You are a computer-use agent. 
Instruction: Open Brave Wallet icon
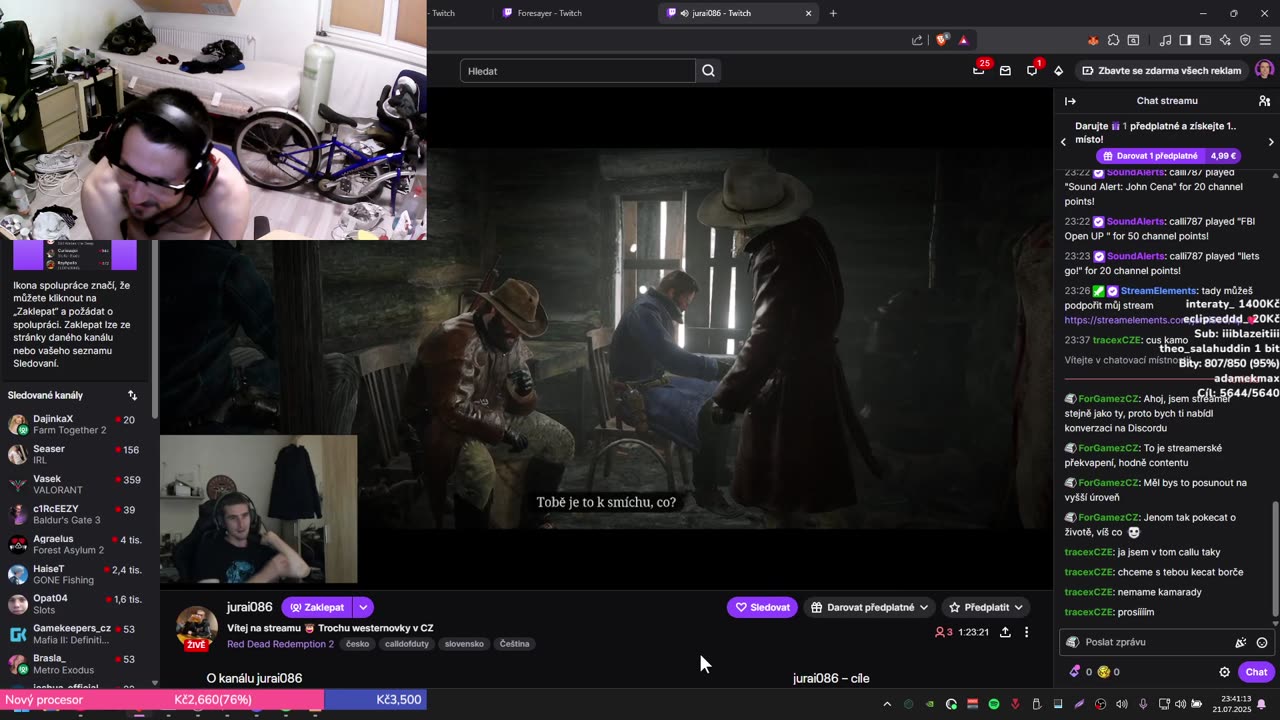1205,40
